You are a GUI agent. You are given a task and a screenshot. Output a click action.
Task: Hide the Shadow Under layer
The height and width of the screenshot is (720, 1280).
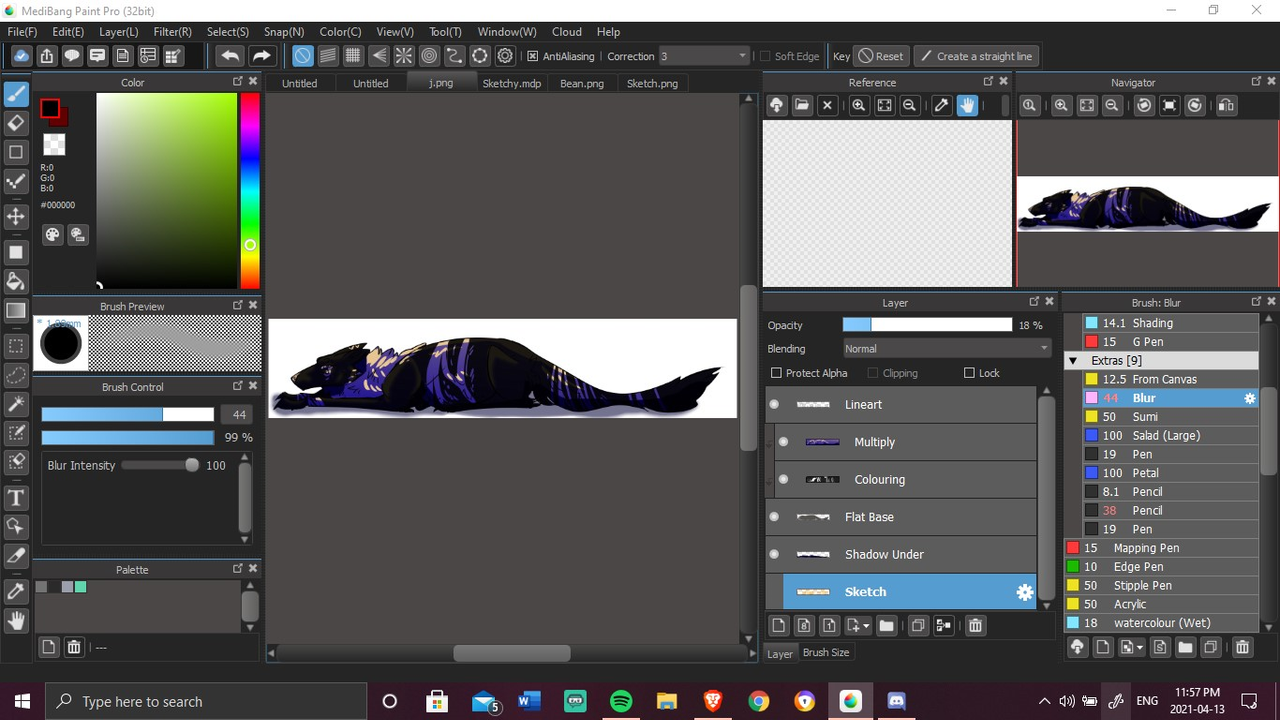pyautogui.click(x=774, y=555)
